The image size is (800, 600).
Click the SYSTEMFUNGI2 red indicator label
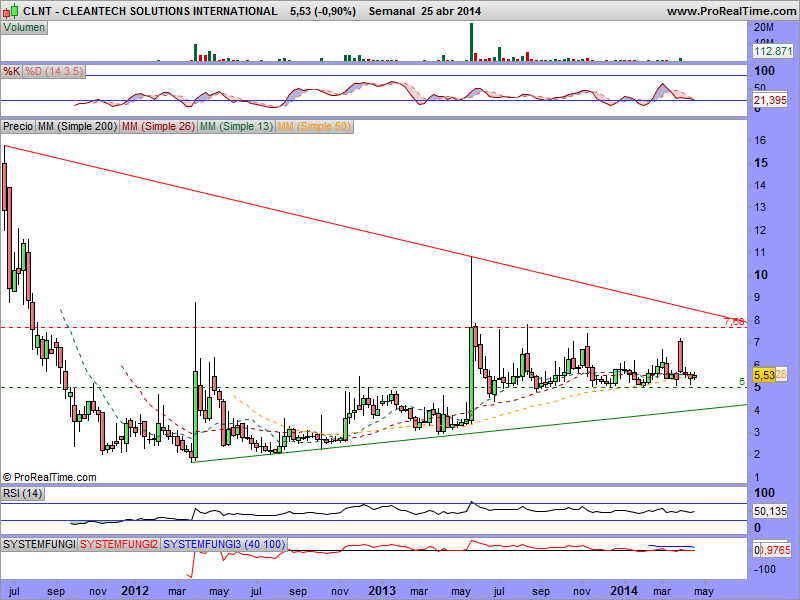tap(119, 544)
